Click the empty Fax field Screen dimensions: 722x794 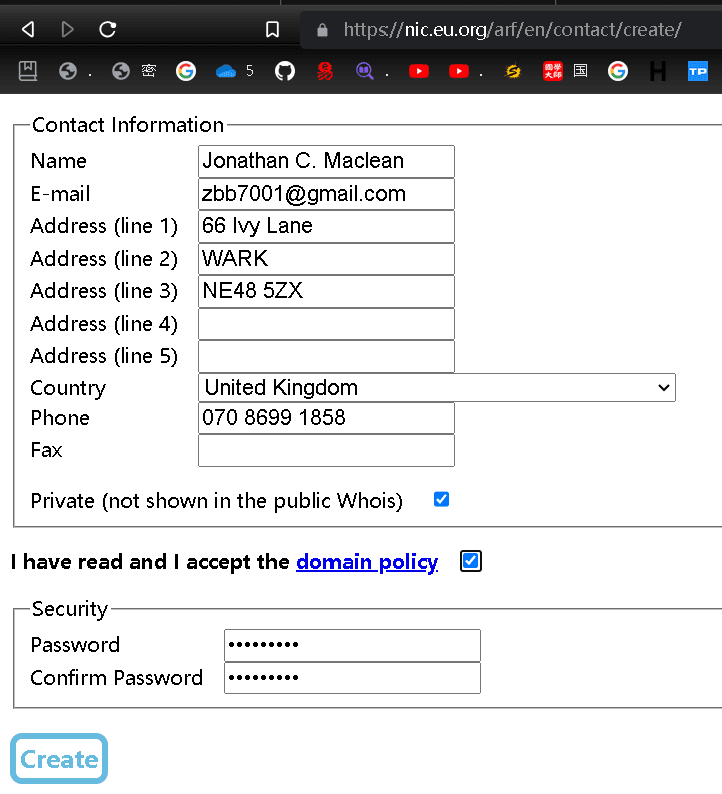pyautogui.click(x=326, y=450)
